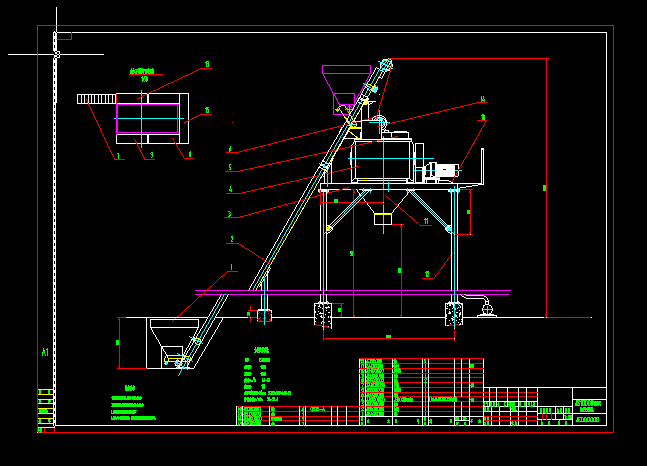Select the right diagonal brace of the frame

pyautogui.click(x=429, y=210)
